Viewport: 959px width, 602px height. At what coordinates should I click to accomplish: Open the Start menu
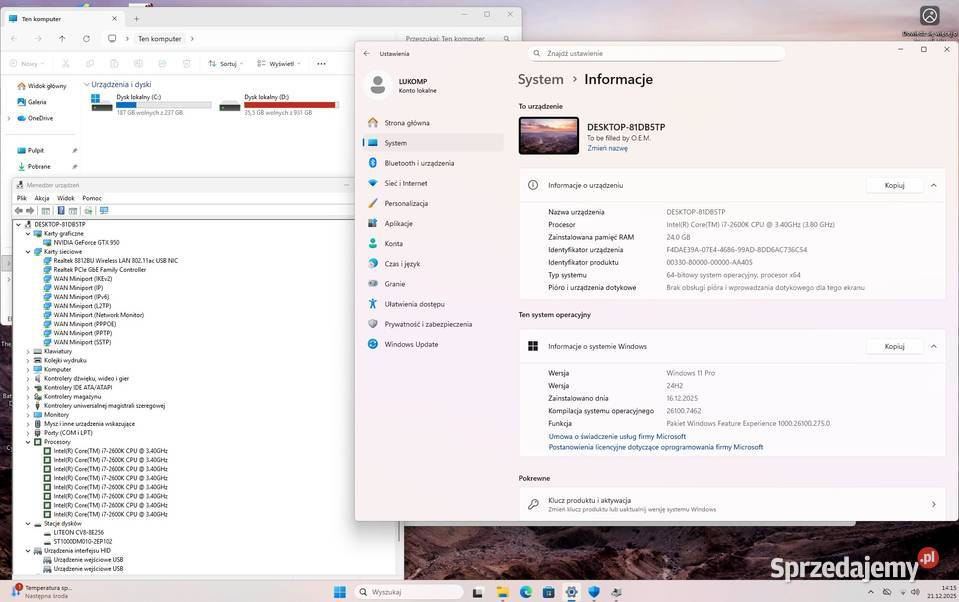coord(340,591)
